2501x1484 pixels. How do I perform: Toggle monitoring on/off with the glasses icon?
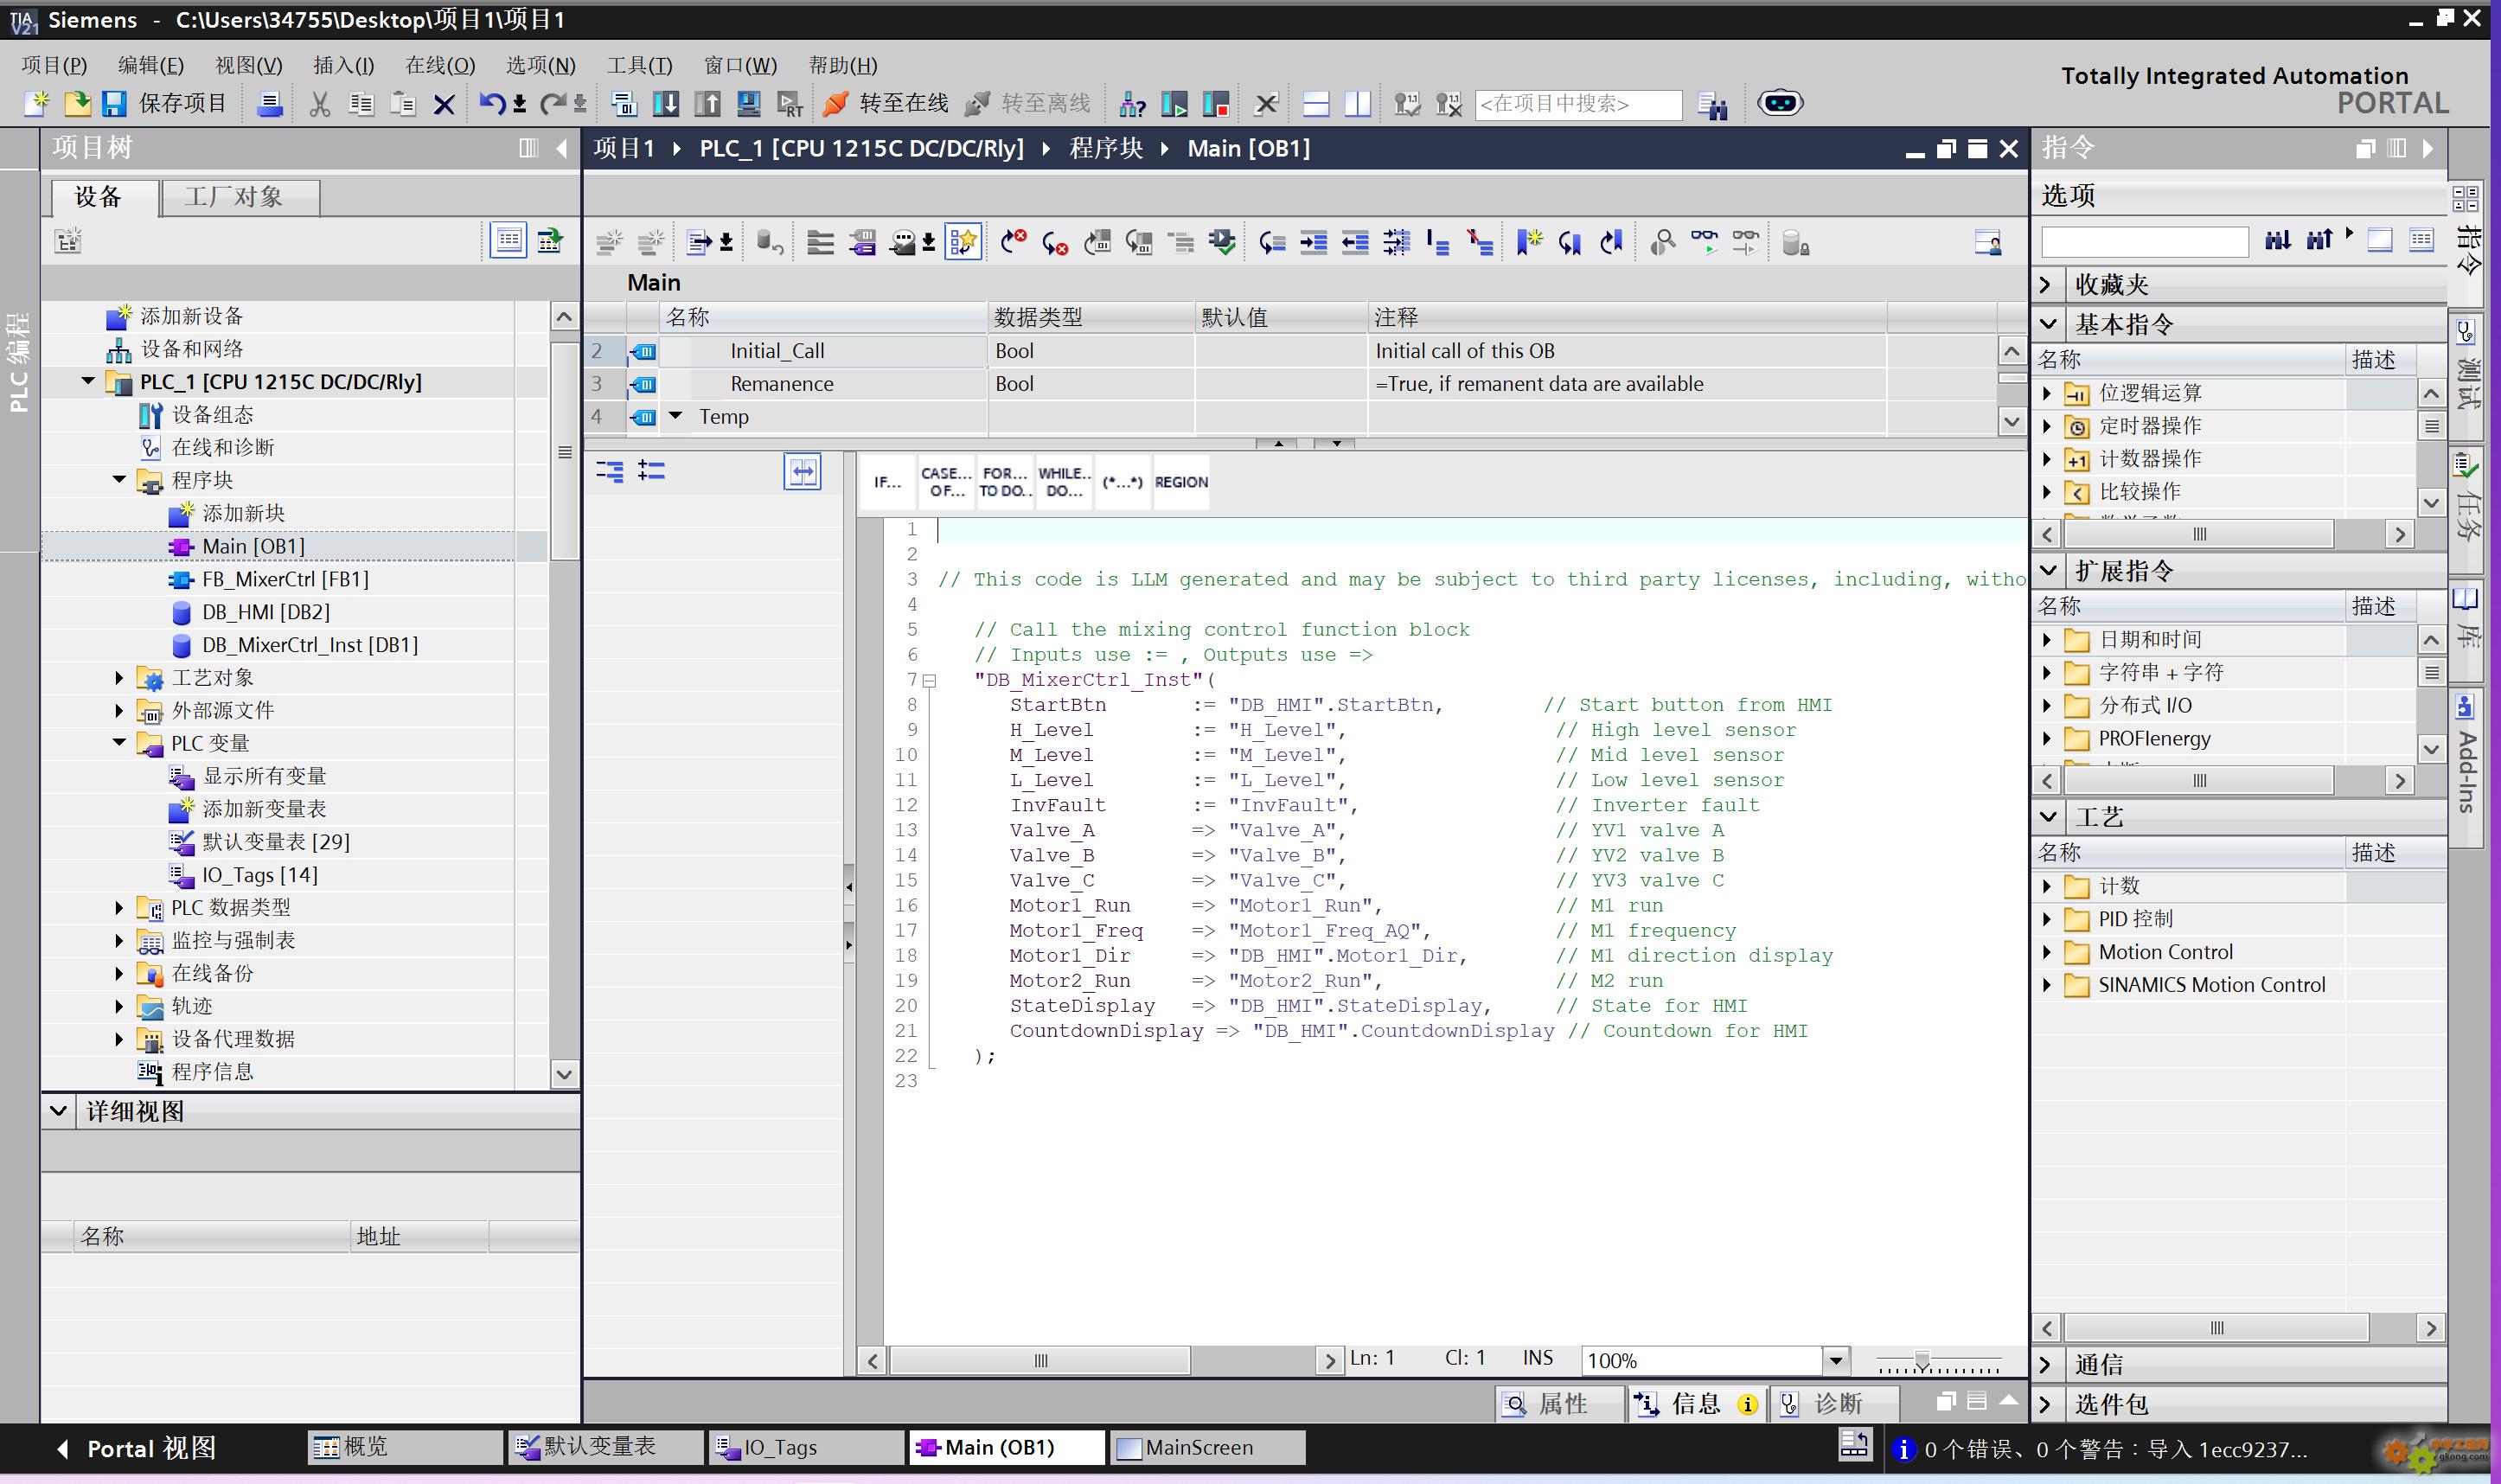(1704, 242)
